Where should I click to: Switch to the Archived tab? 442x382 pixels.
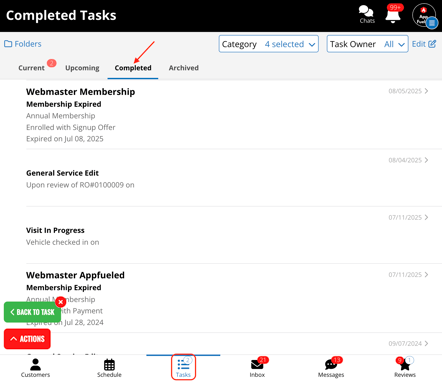(x=184, y=68)
